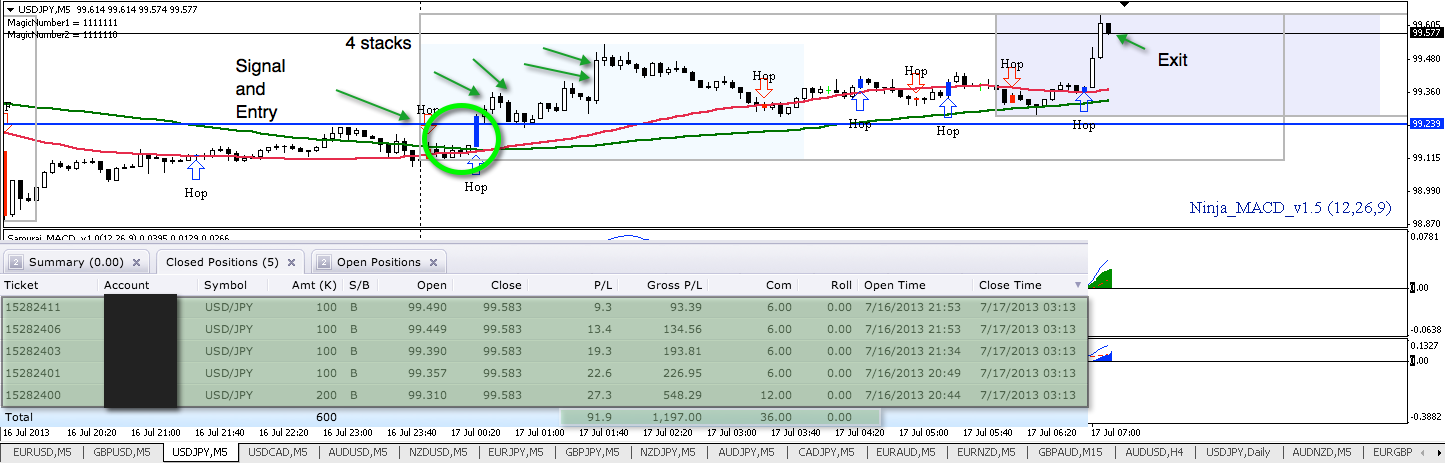Switch to EURJPY,M5 chart tab
The height and width of the screenshot is (464, 1445).
[517, 453]
